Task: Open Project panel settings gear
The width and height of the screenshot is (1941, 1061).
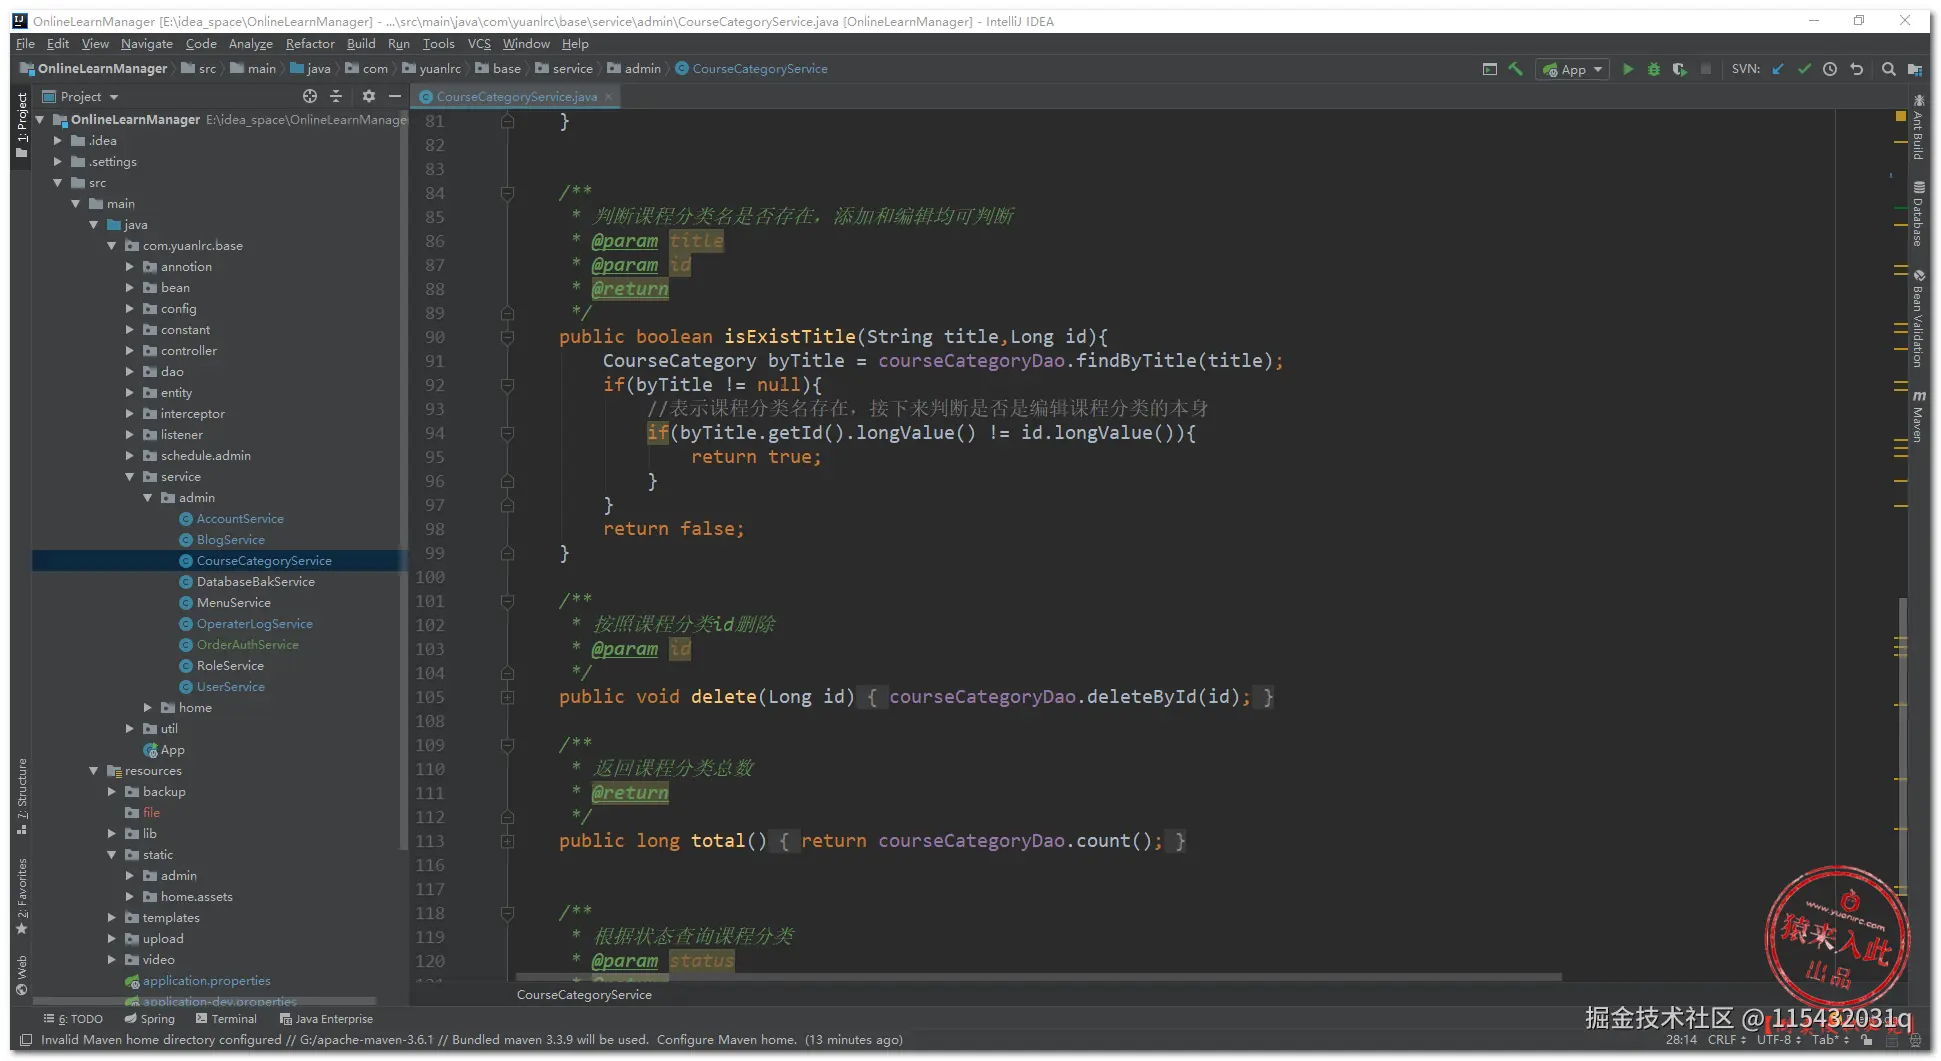Action: (369, 96)
